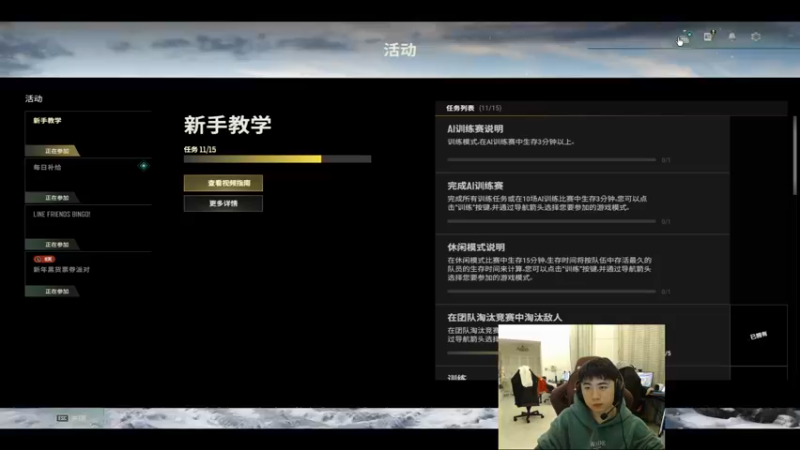Screen dimensions: 800x450
Task: Open the settings gear icon
Action: (x=756, y=37)
